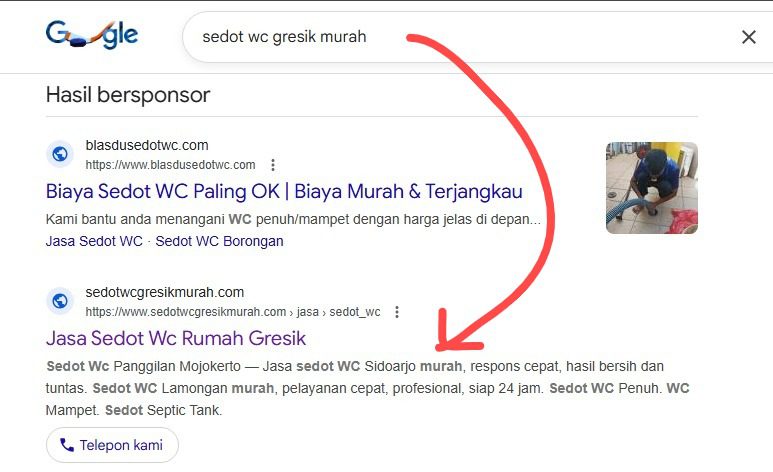Click the https://www.blasdusedotwc.com URL text
Viewport: 773px width, 472px height.
point(171,165)
